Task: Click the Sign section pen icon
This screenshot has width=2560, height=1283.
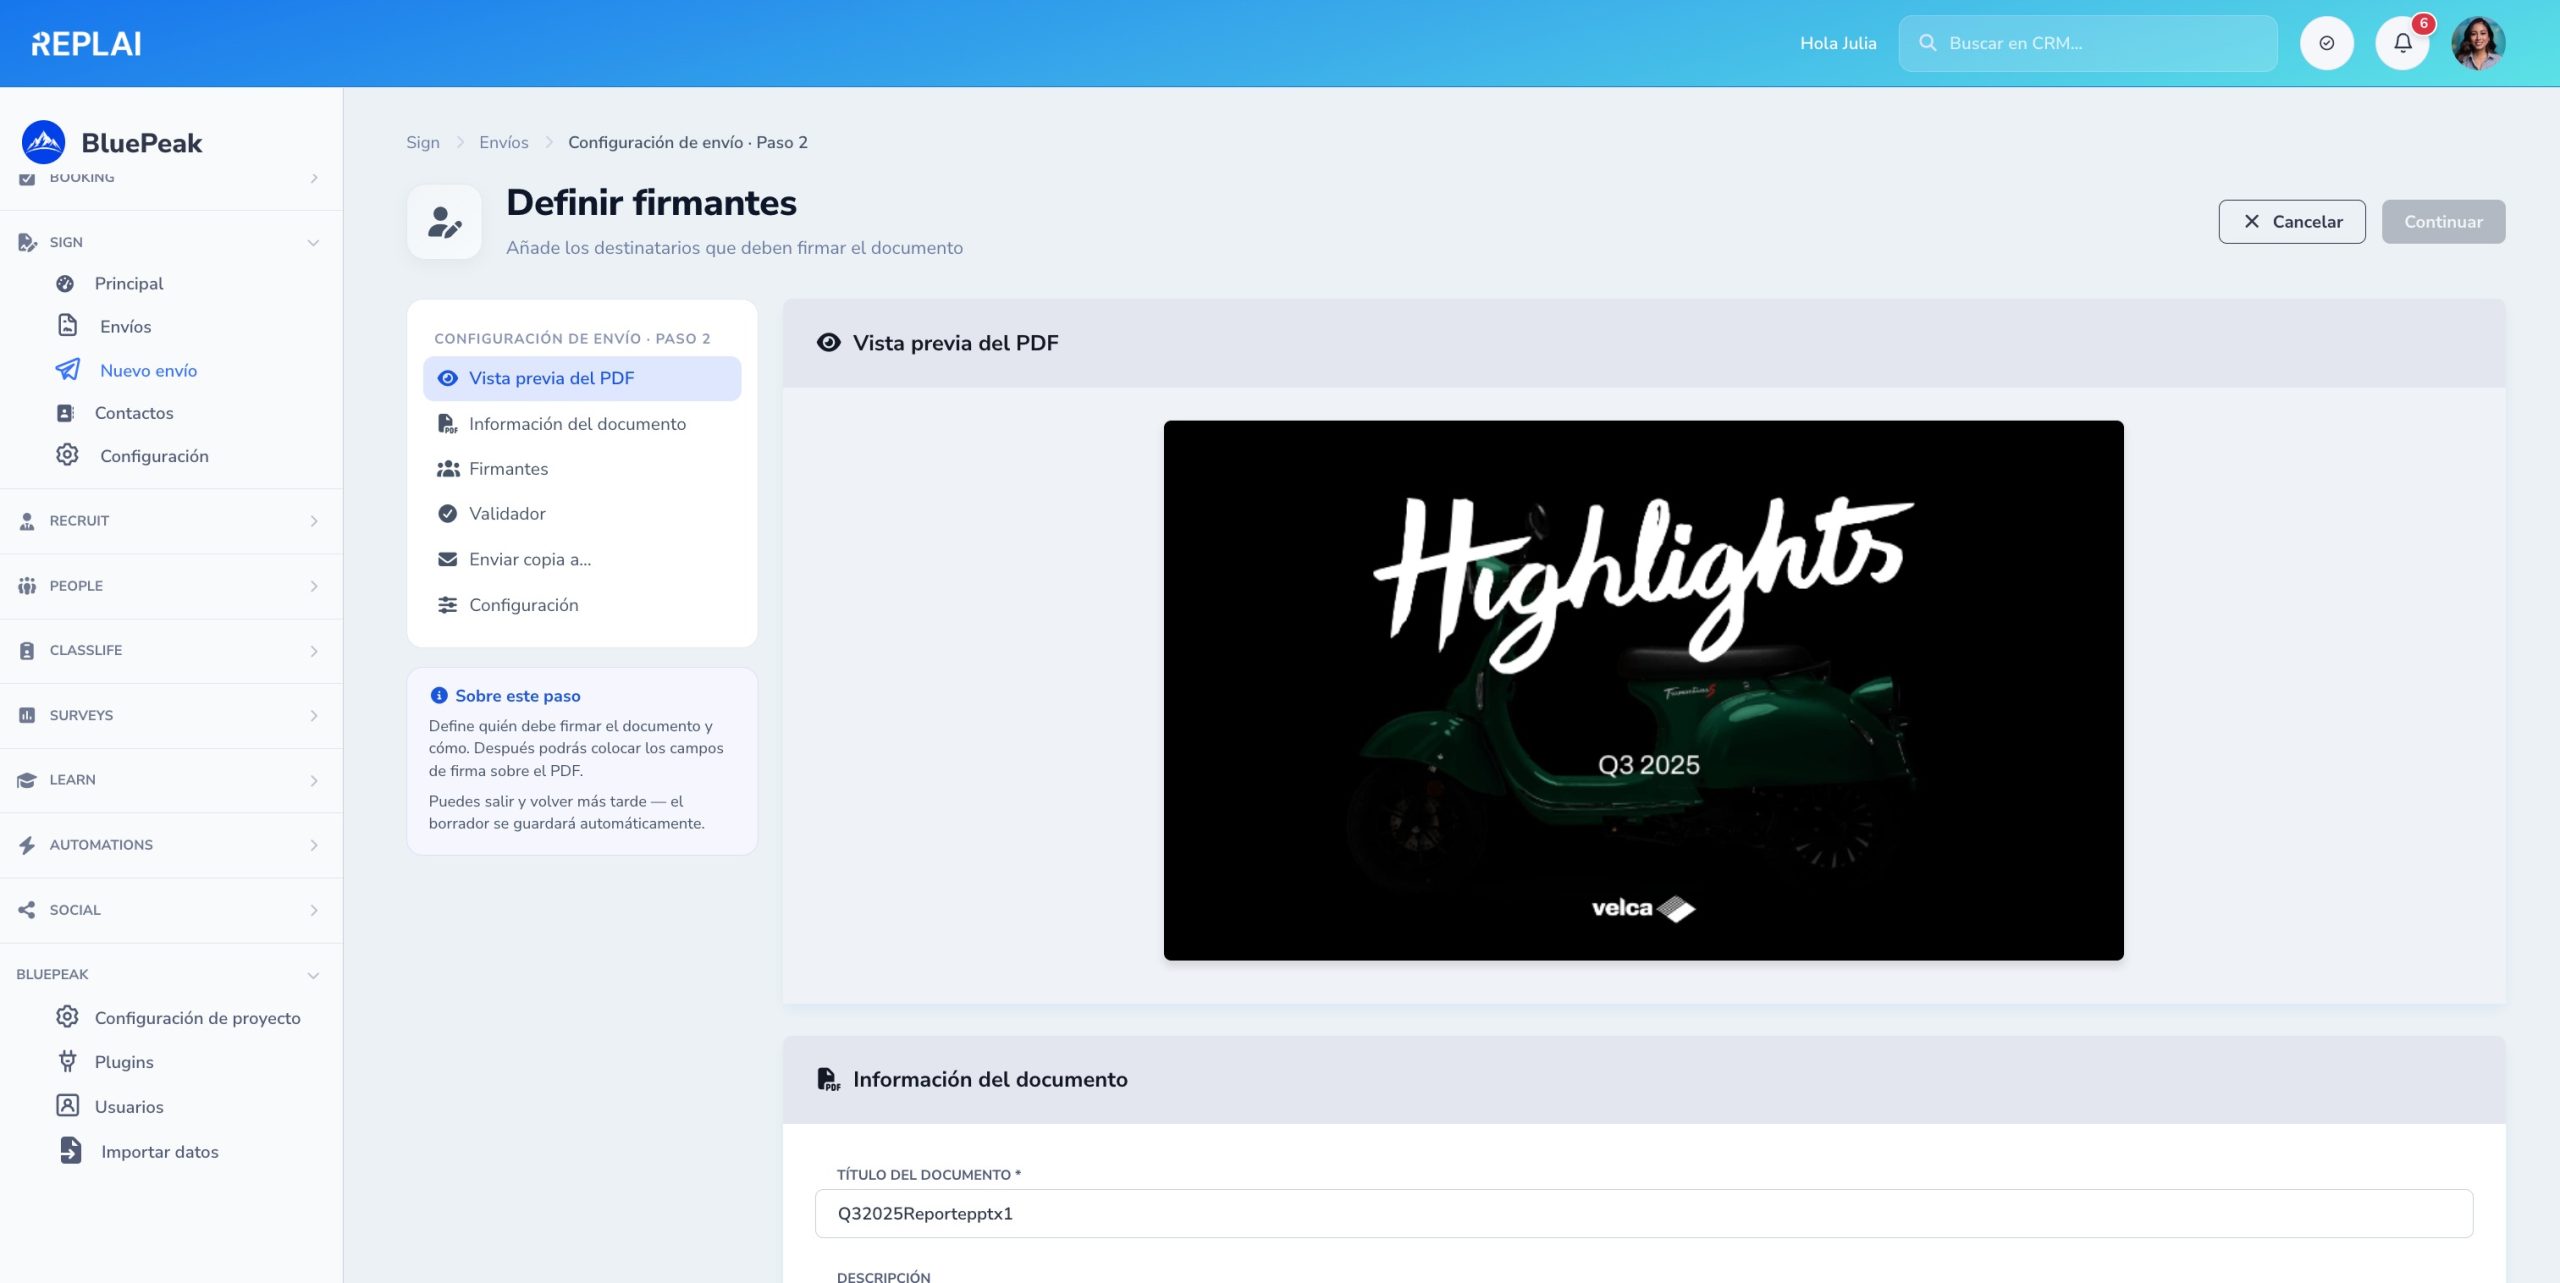Action: click(27, 242)
